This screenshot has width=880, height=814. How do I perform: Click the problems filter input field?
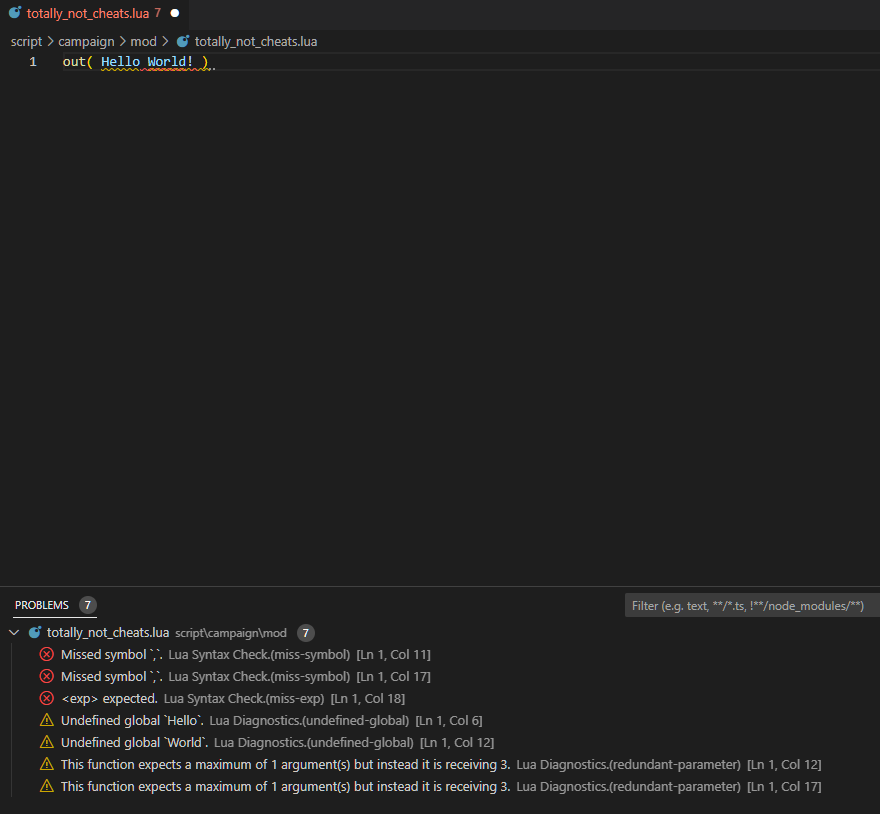[x=752, y=606]
